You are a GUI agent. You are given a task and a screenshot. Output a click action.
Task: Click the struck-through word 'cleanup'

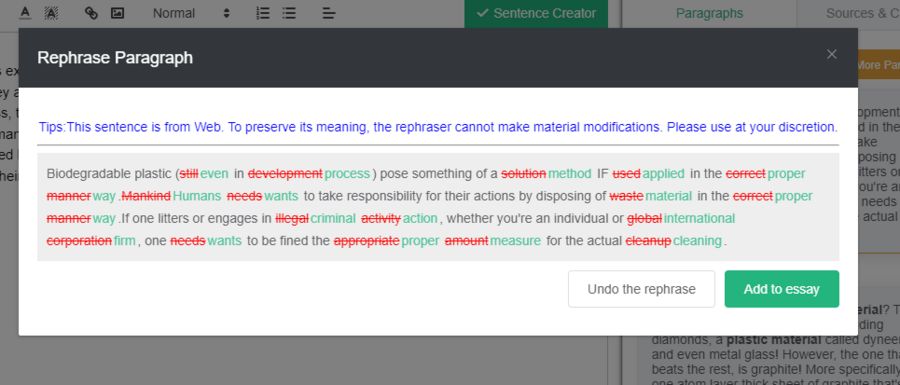649,241
